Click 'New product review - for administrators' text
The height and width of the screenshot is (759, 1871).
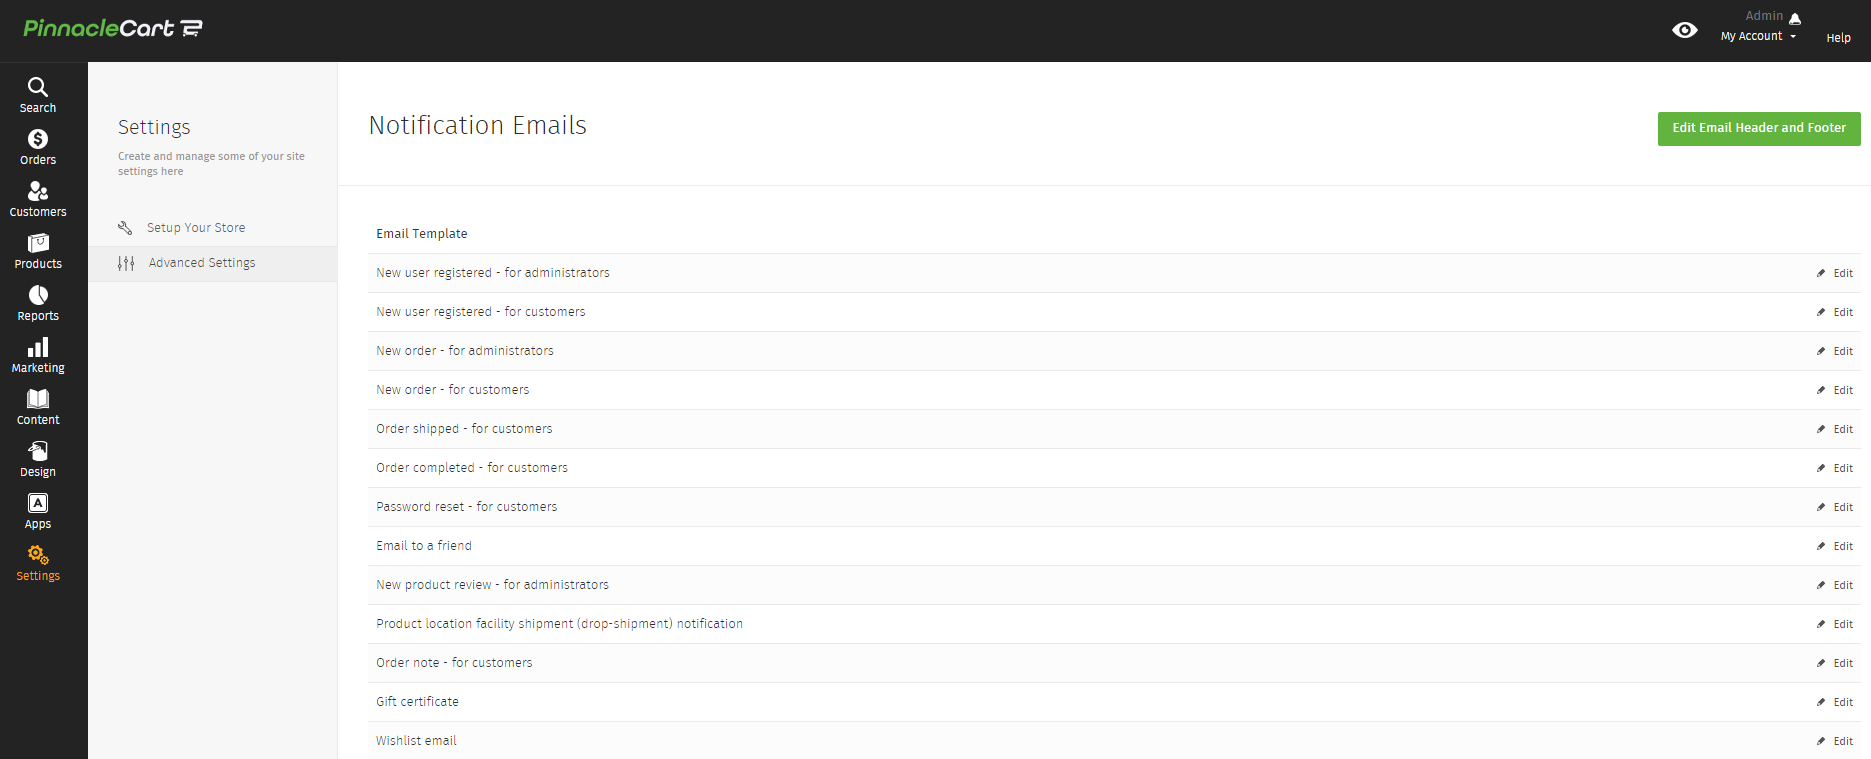pos(493,585)
